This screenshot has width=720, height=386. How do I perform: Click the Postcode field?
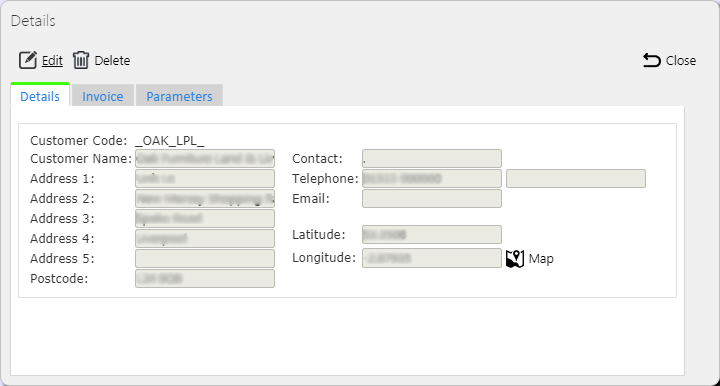tap(205, 279)
